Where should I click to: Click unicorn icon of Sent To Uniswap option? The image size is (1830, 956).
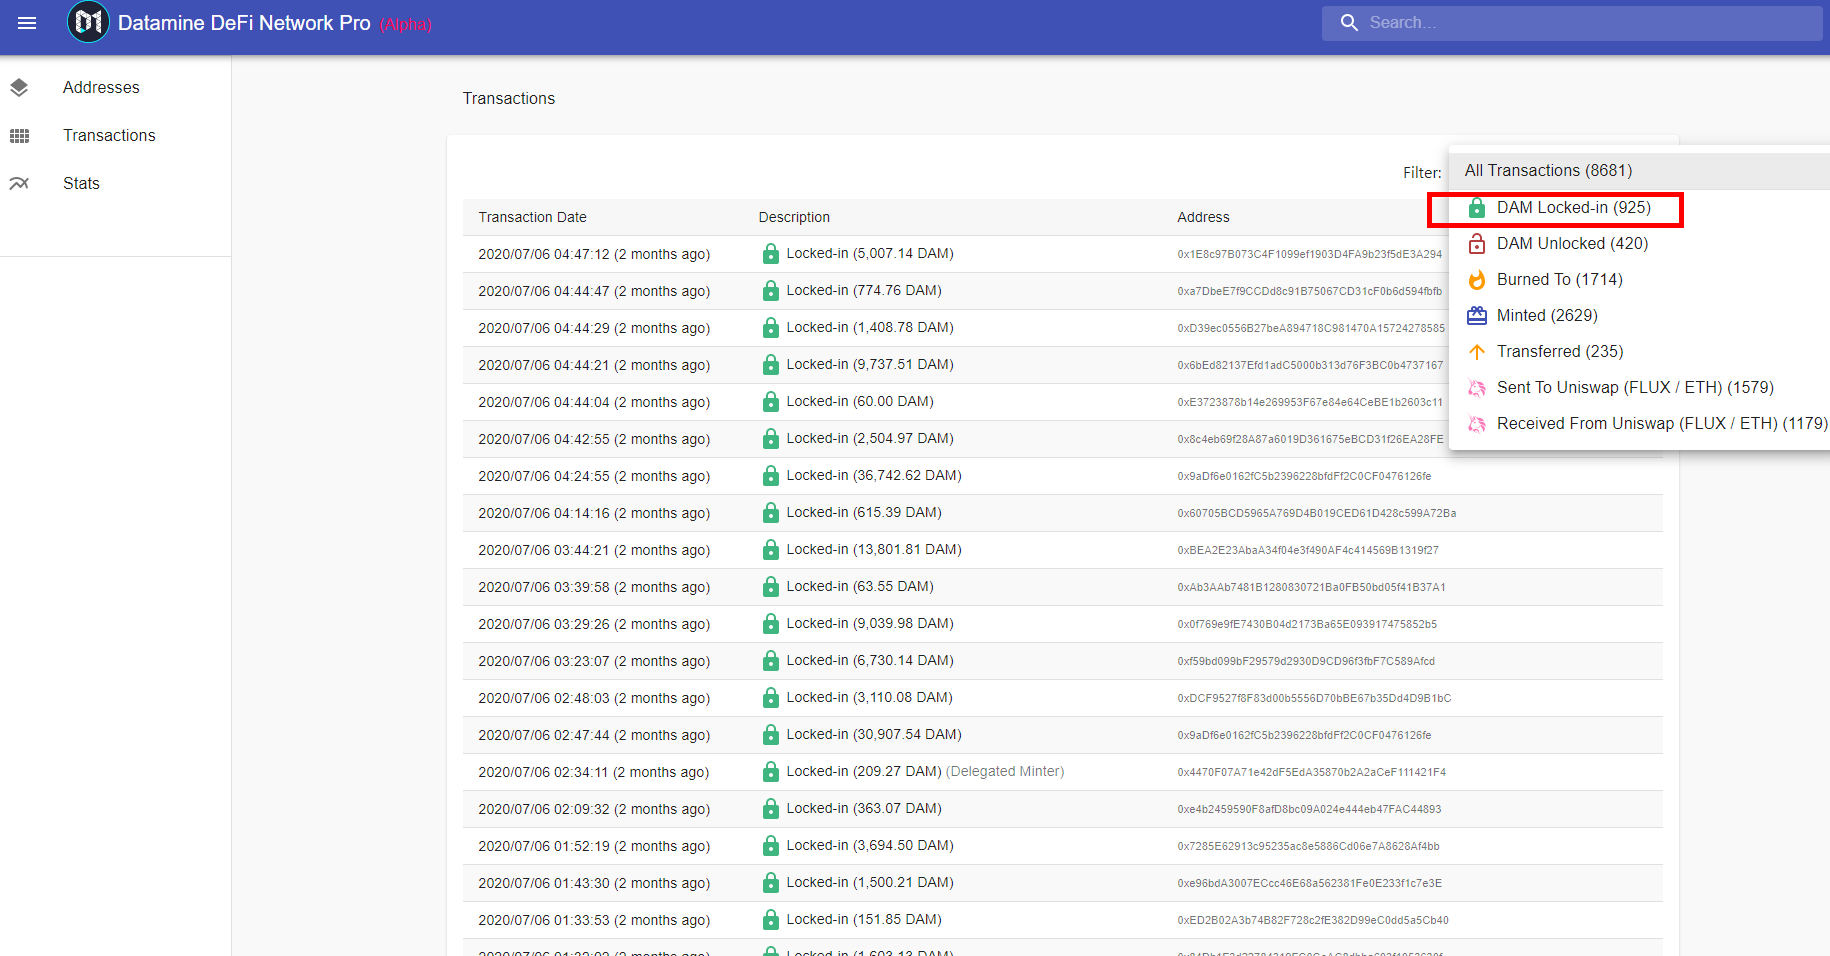pyautogui.click(x=1477, y=388)
